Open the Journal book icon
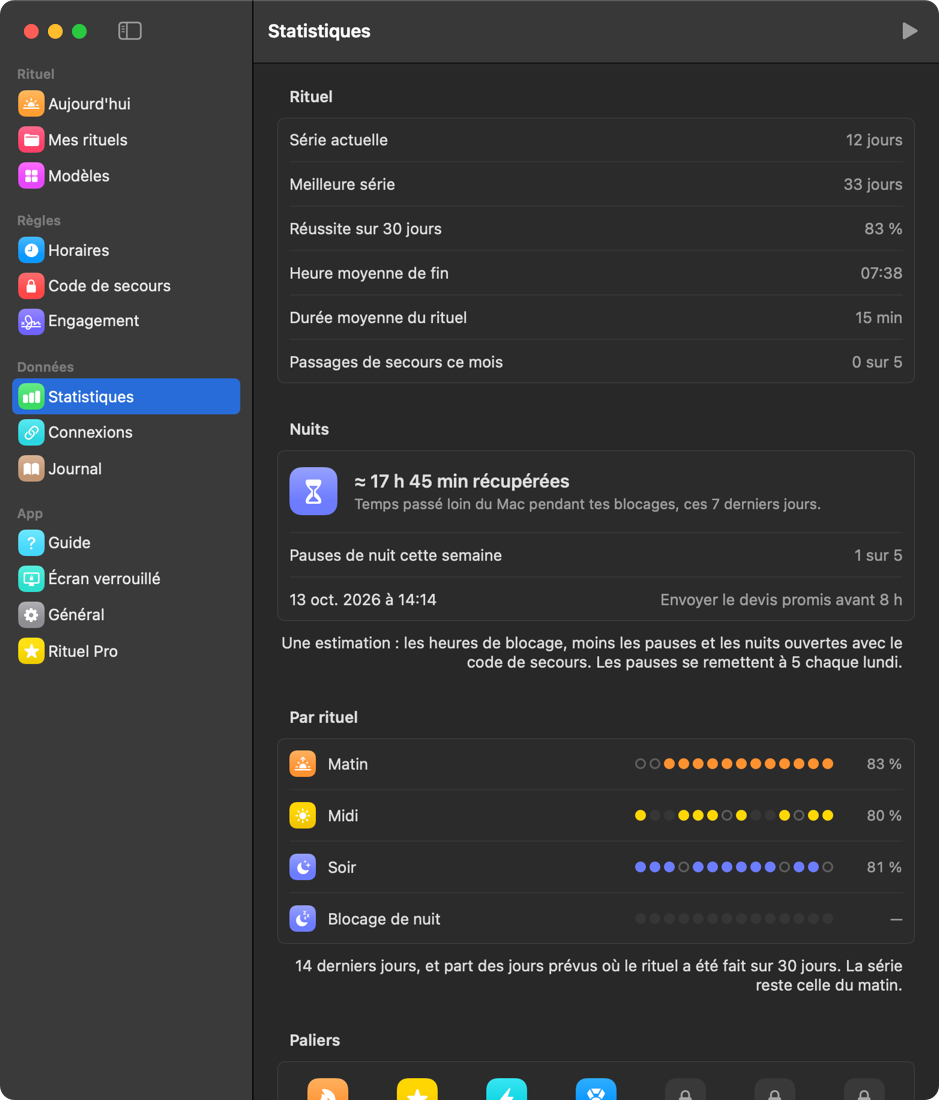The image size is (939, 1100). [x=31, y=469]
